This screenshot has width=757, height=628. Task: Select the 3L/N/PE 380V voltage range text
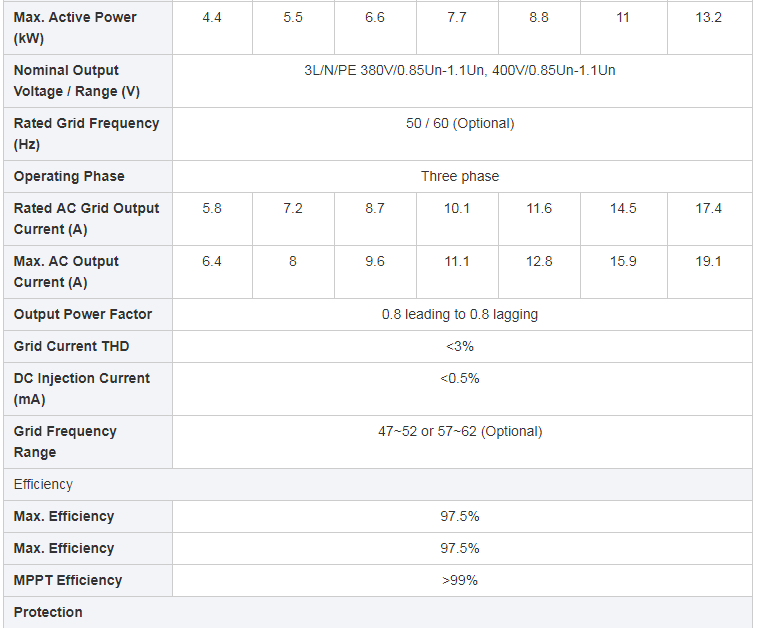tap(460, 70)
